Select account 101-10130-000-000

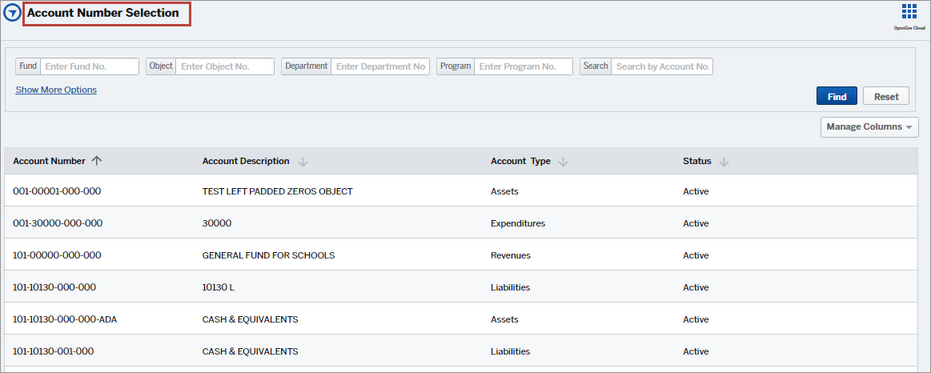pyautogui.click(x=54, y=287)
